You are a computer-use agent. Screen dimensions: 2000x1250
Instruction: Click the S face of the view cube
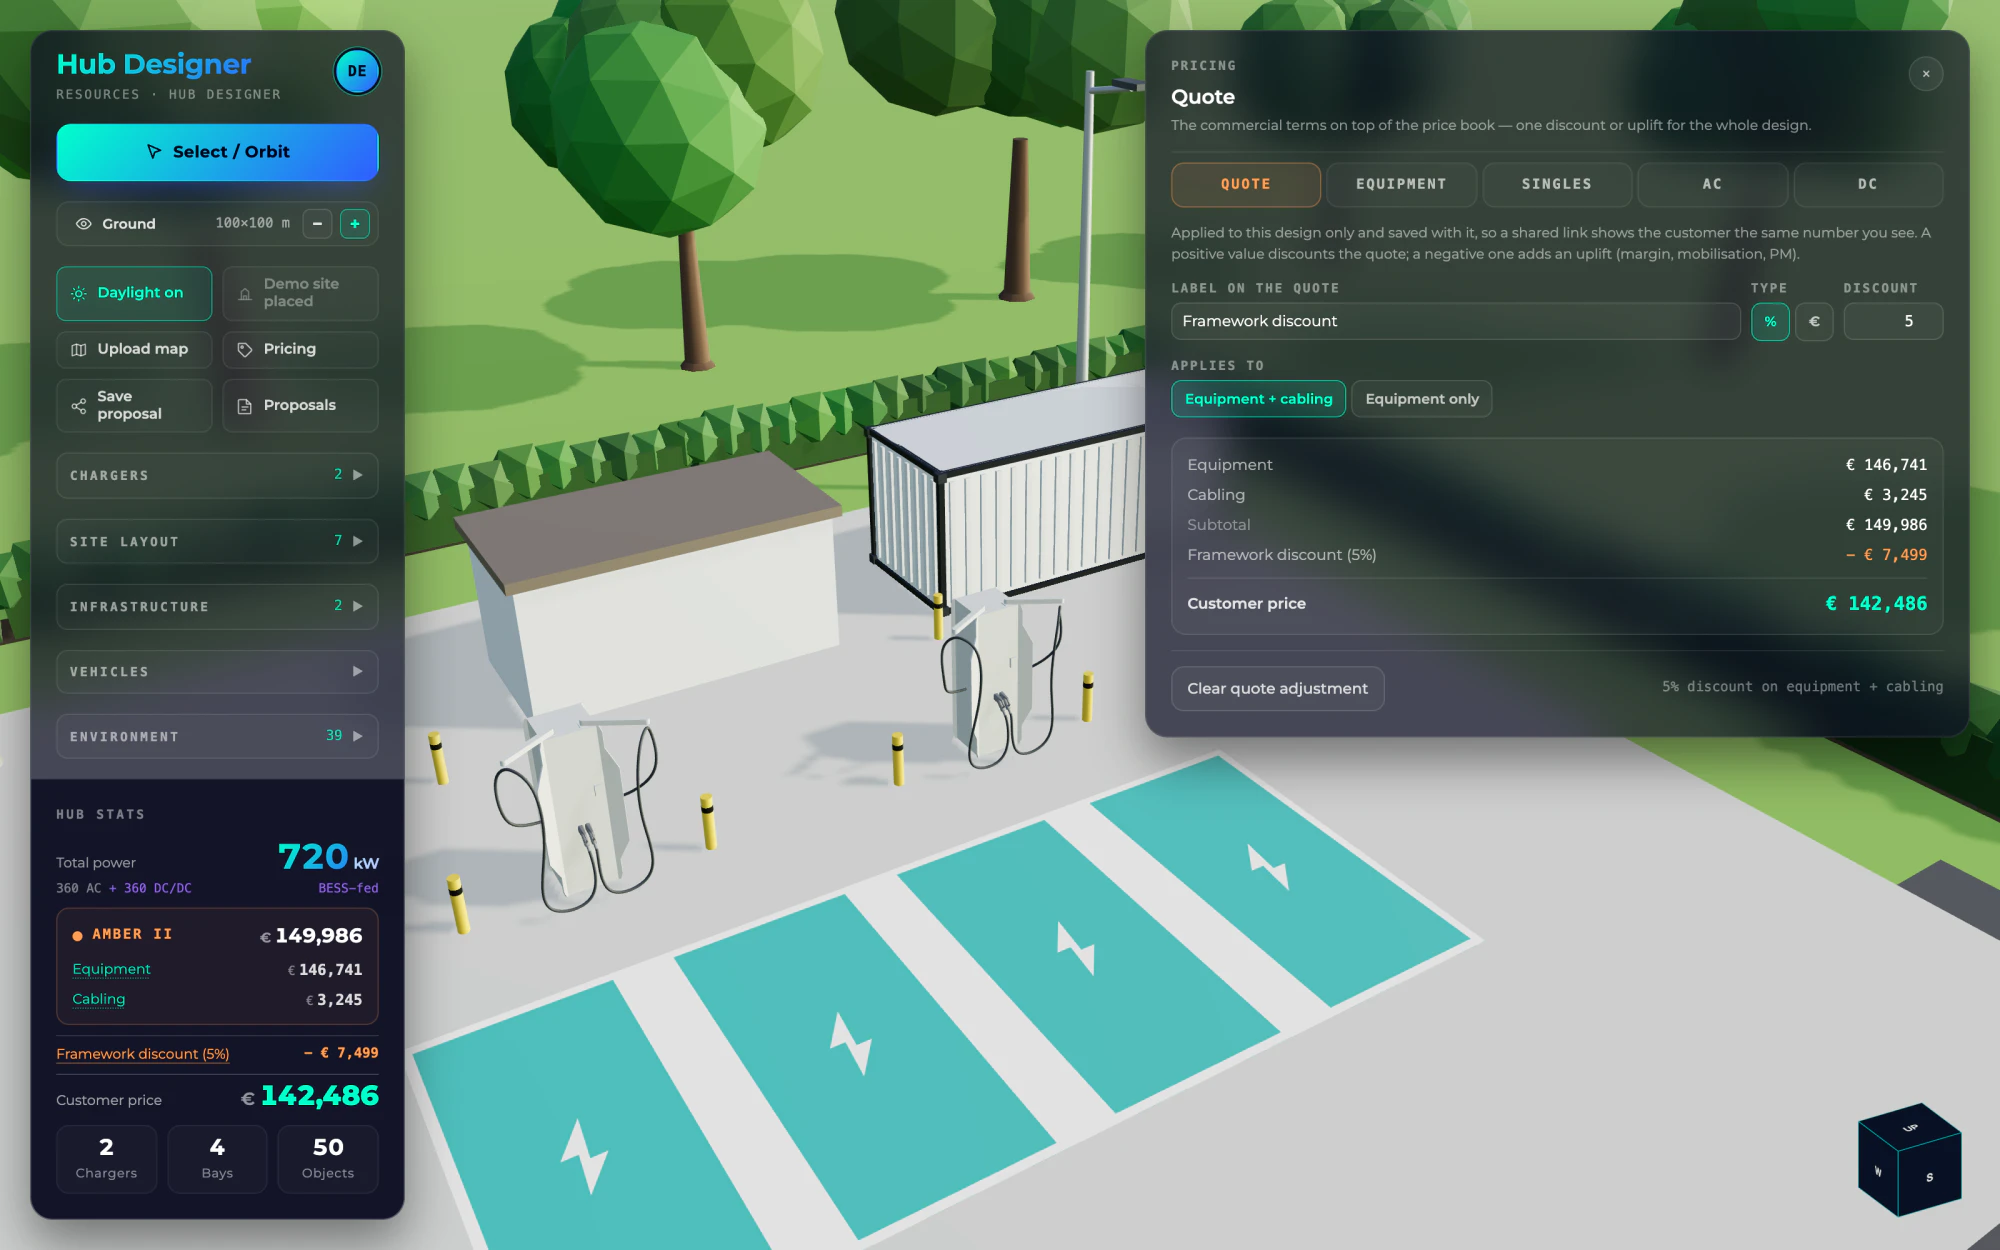pos(1930,1177)
